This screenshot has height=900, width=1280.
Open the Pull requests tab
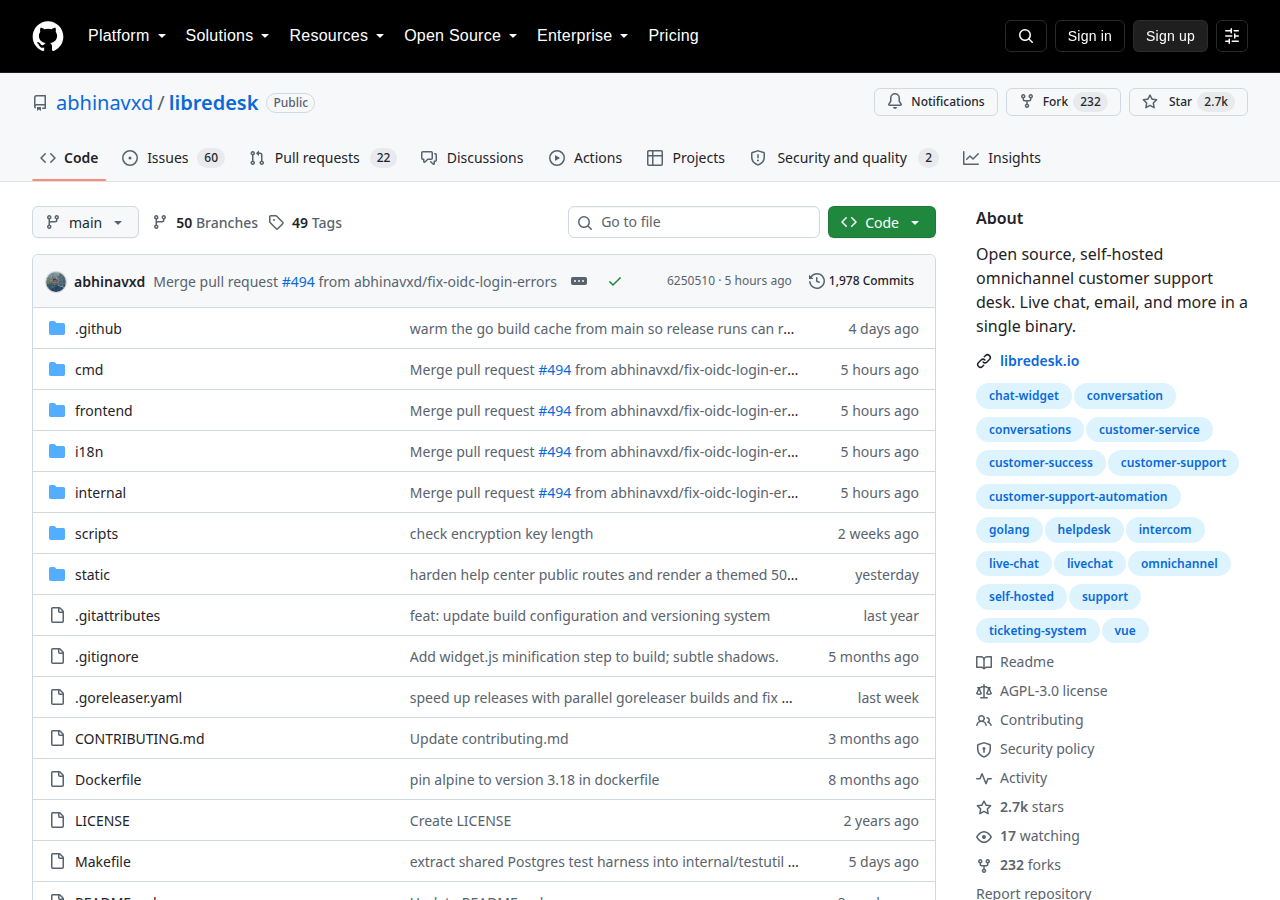323,158
